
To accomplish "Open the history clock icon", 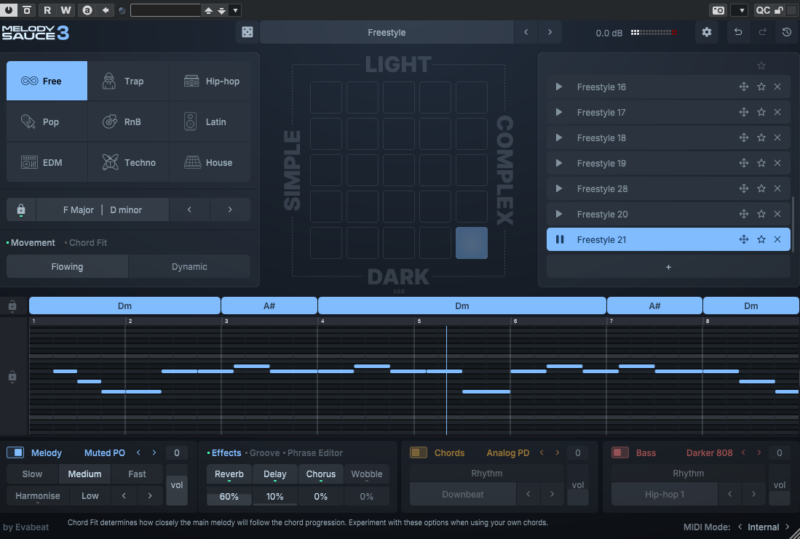I will point(787,33).
